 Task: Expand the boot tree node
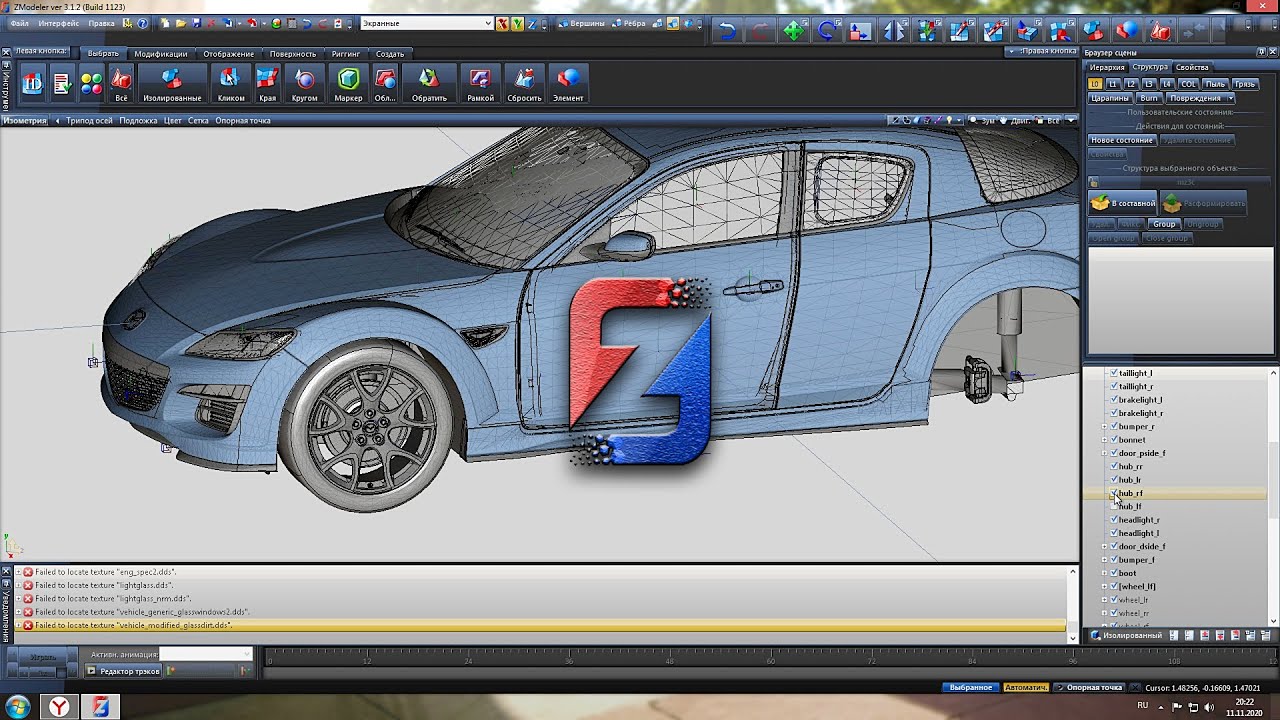click(x=1104, y=573)
